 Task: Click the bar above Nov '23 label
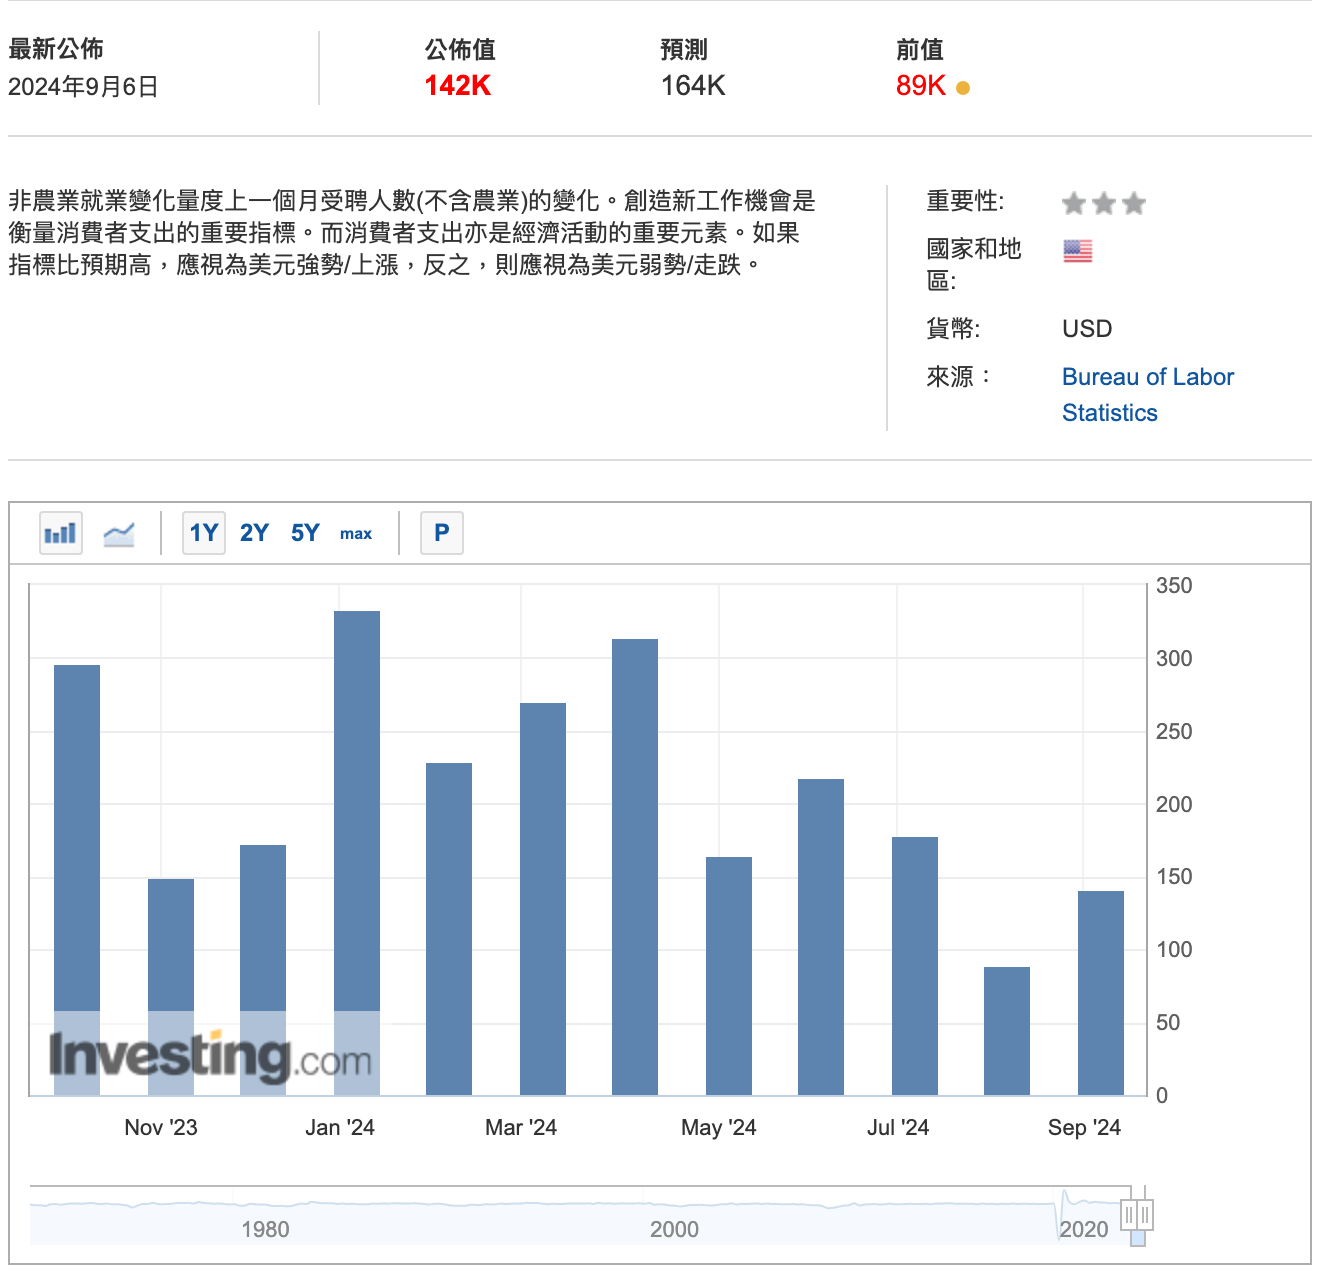[171, 987]
